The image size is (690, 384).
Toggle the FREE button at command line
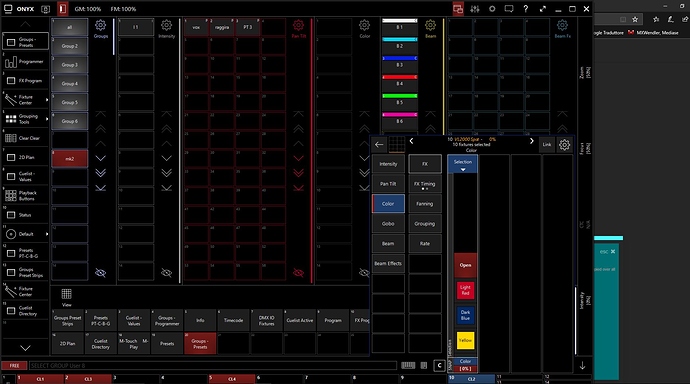[15, 366]
